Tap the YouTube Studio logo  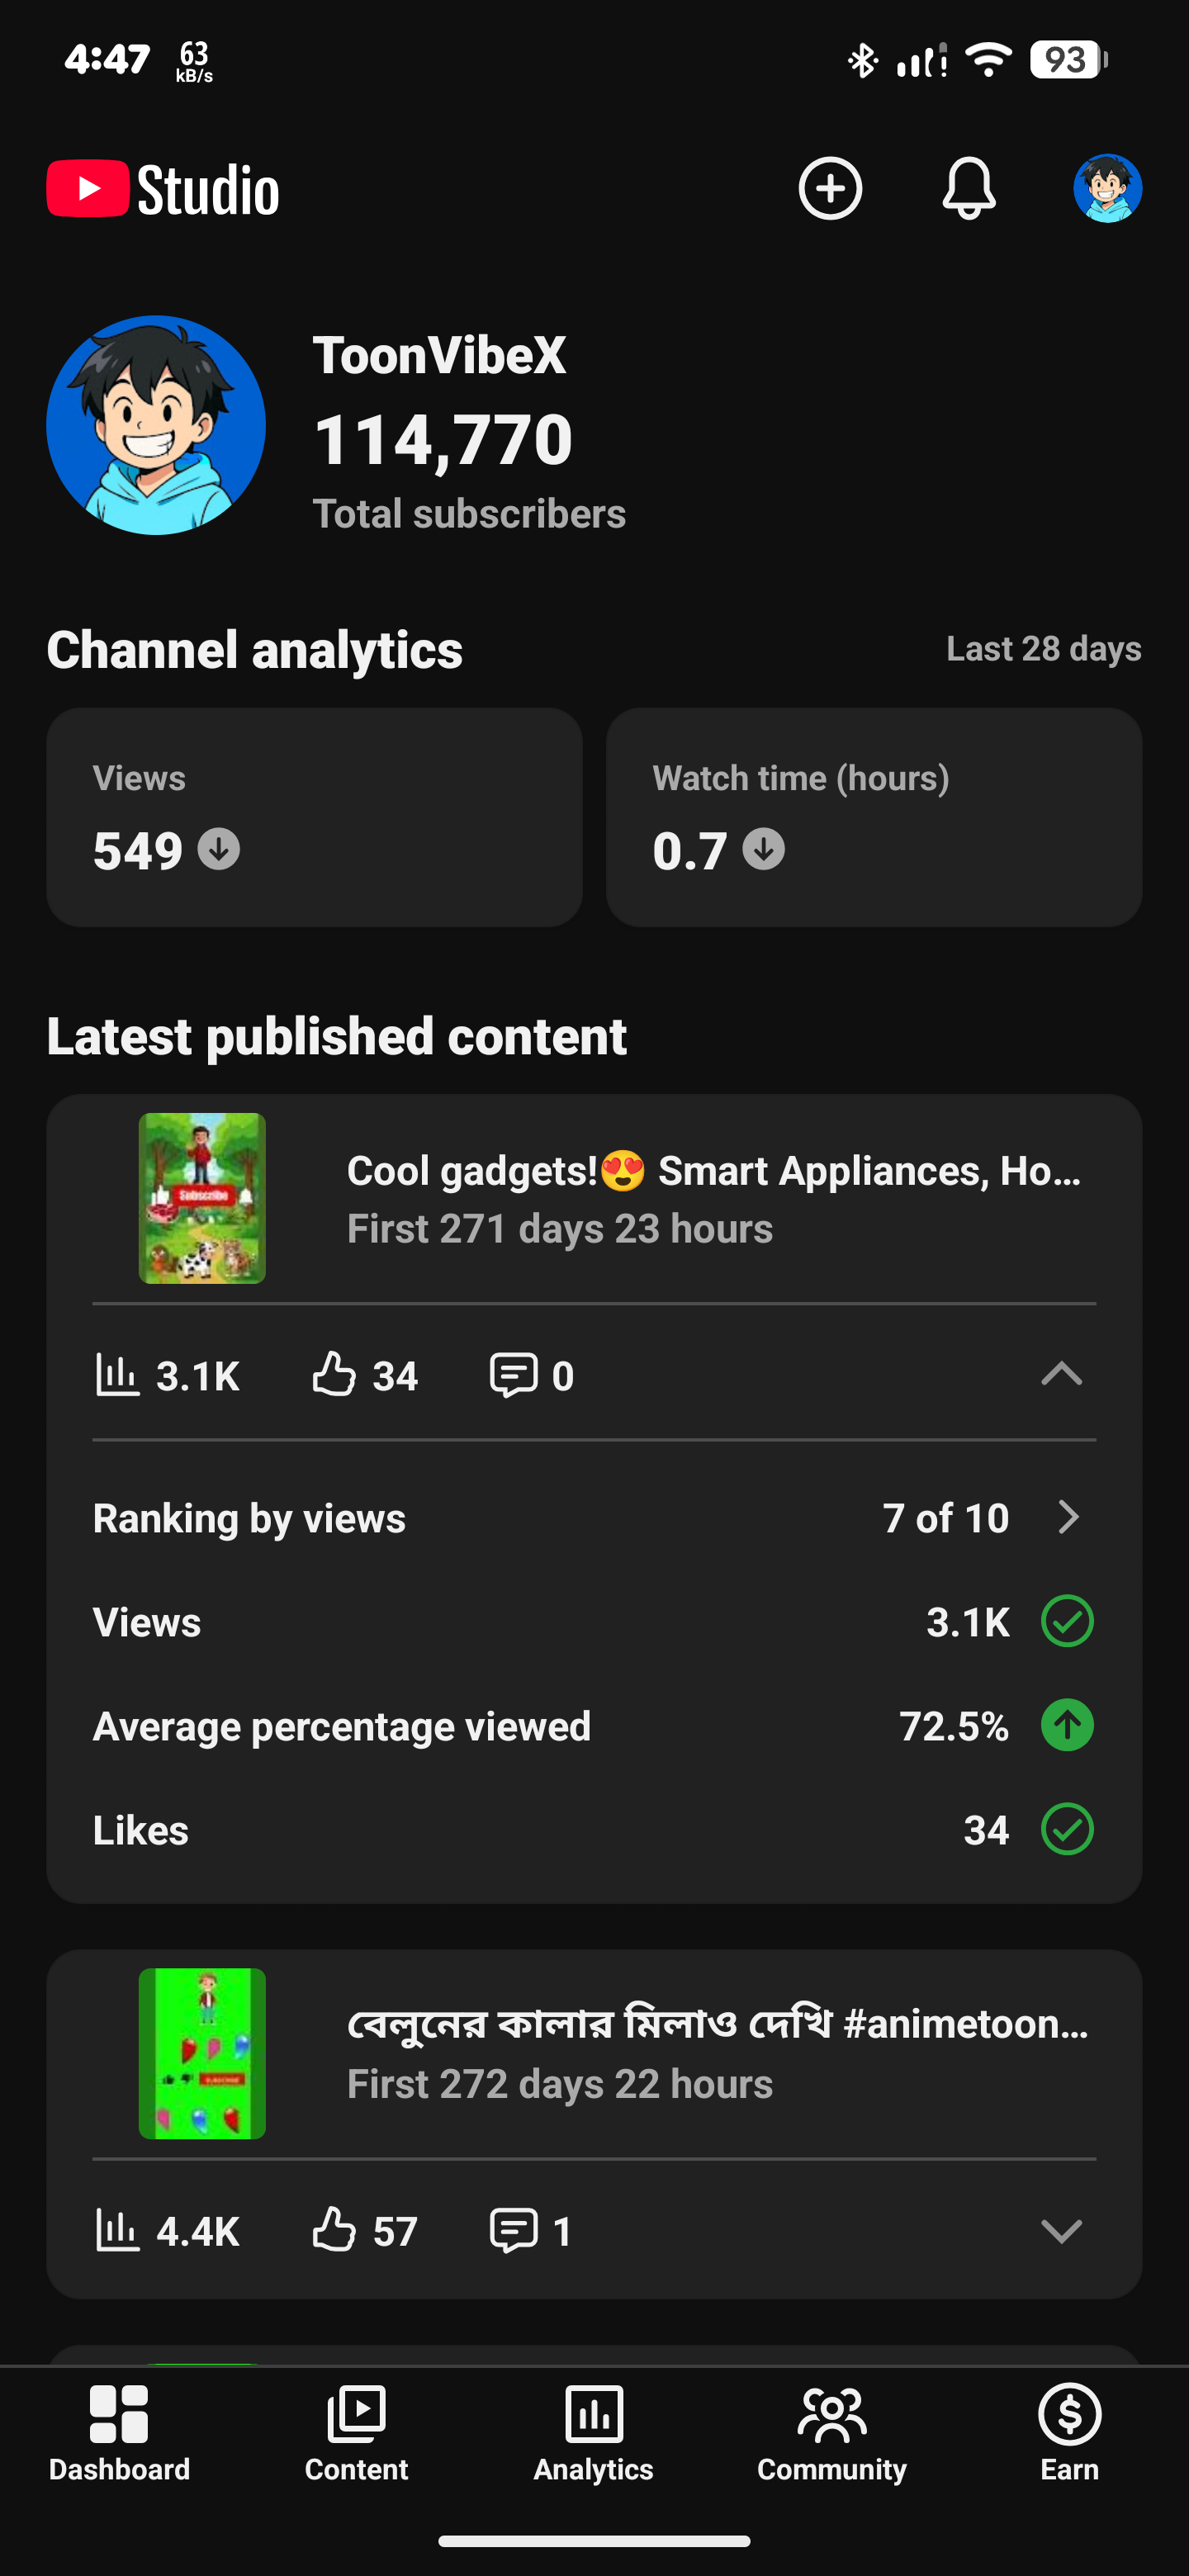(x=163, y=189)
